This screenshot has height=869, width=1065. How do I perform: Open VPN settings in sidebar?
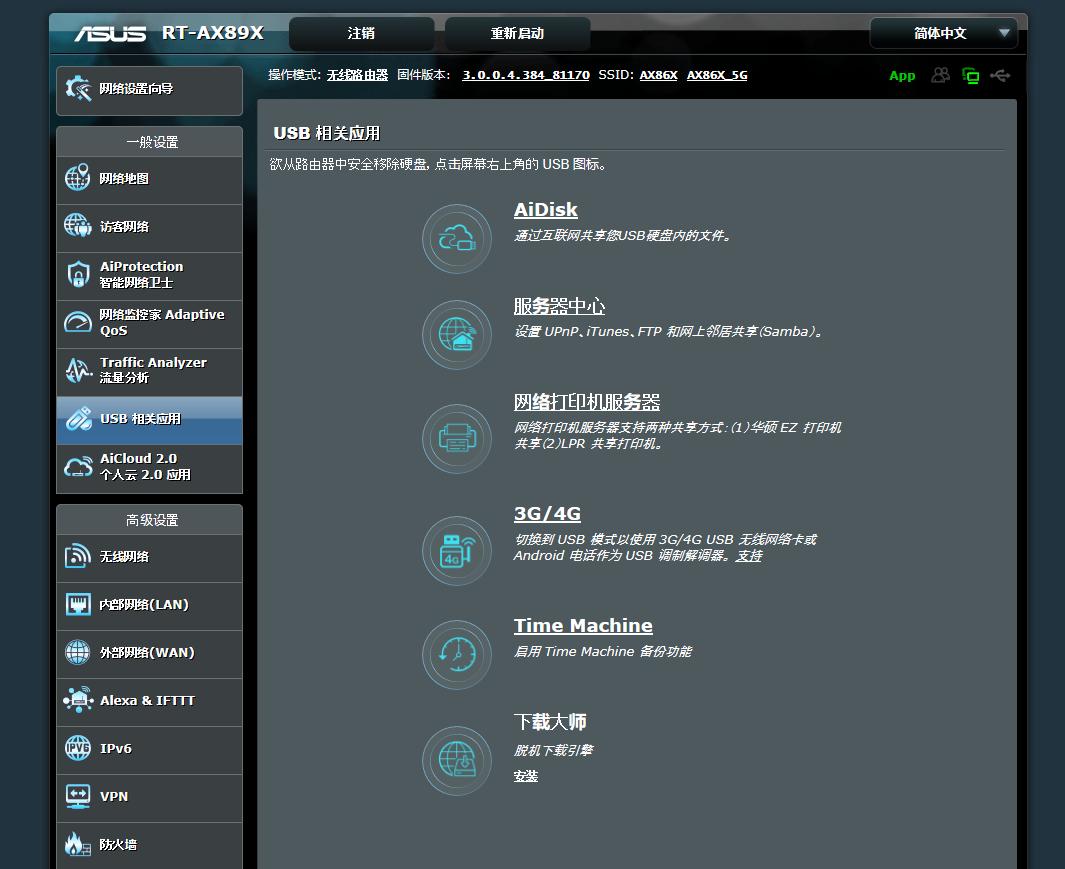click(x=148, y=797)
